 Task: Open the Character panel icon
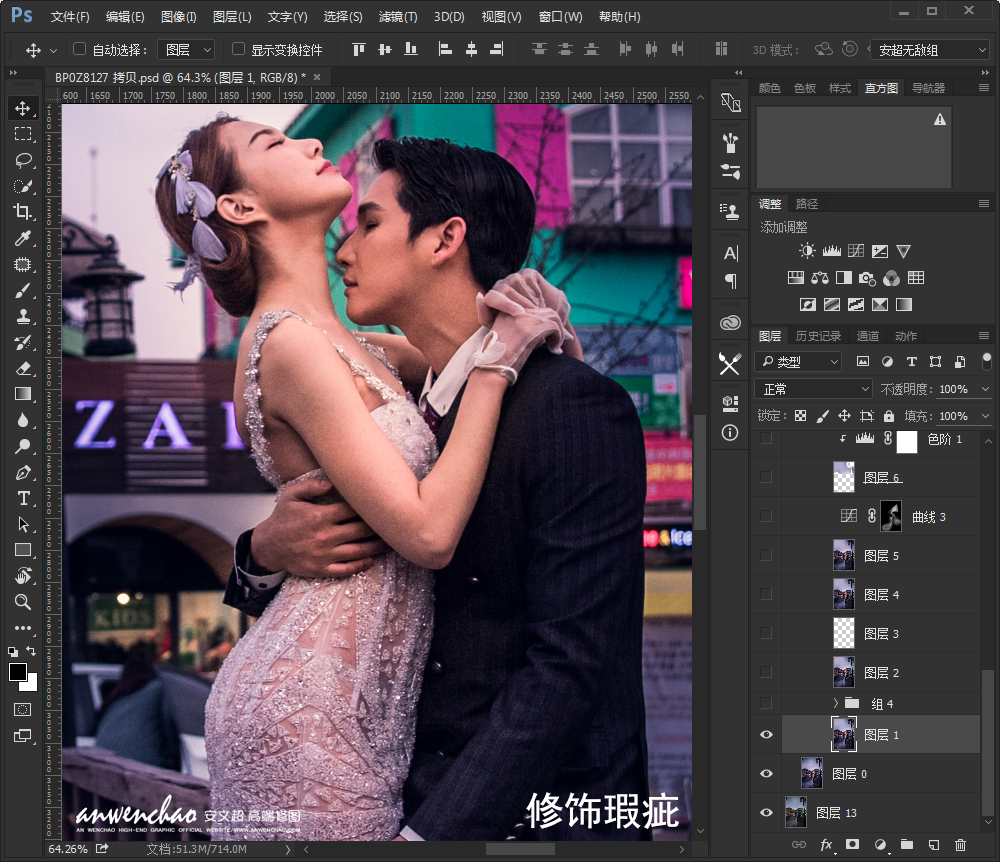(730, 253)
